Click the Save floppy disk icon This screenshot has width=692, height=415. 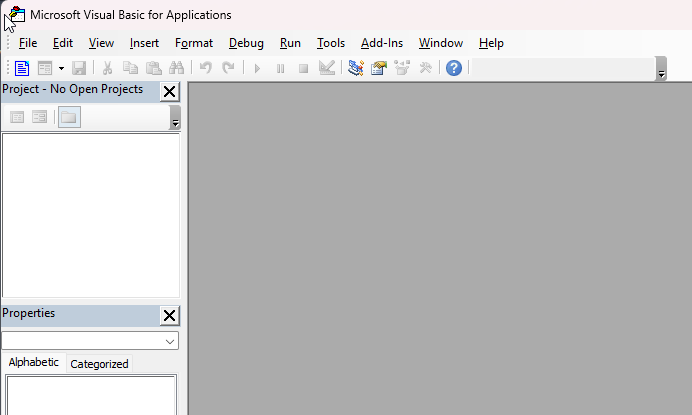click(x=79, y=68)
